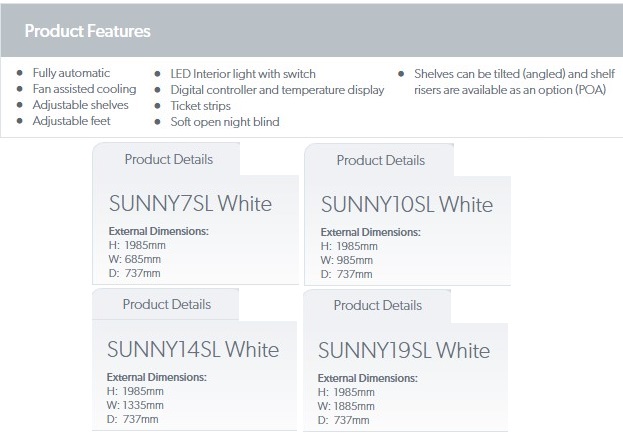The width and height of the screenshot is (623, 439).
Task: Select the SUNNY10SL White Product Details tab
Action: pyautogui.click(x=381, y=160)
